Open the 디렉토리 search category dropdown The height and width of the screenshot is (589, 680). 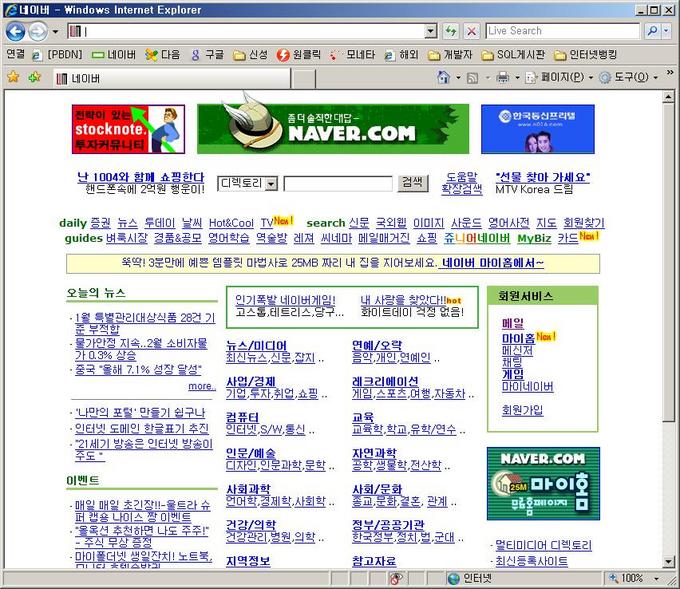[x=247, y=184]
